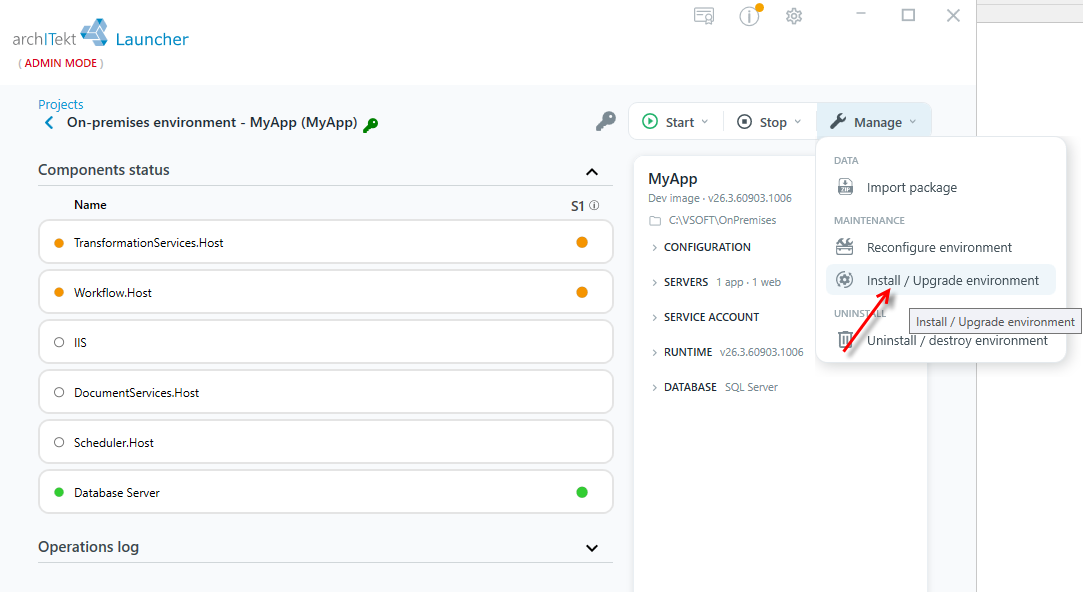The height and width of the screenshot is (592, 1083).
Task: Click the S1 info circle icon
Action: 594,205
